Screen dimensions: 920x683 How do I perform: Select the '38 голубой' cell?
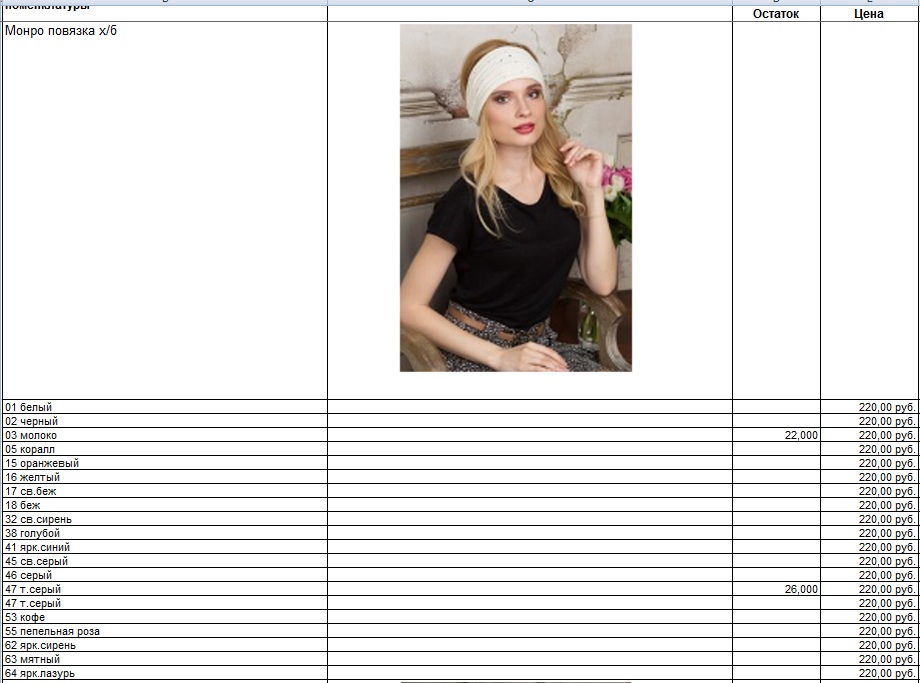point(165,533)
